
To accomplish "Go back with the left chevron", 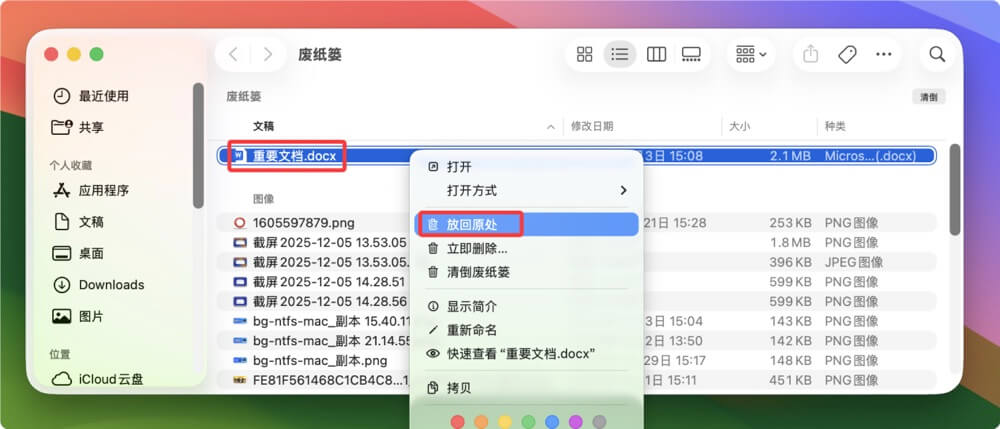I will [x=233, y=54].
